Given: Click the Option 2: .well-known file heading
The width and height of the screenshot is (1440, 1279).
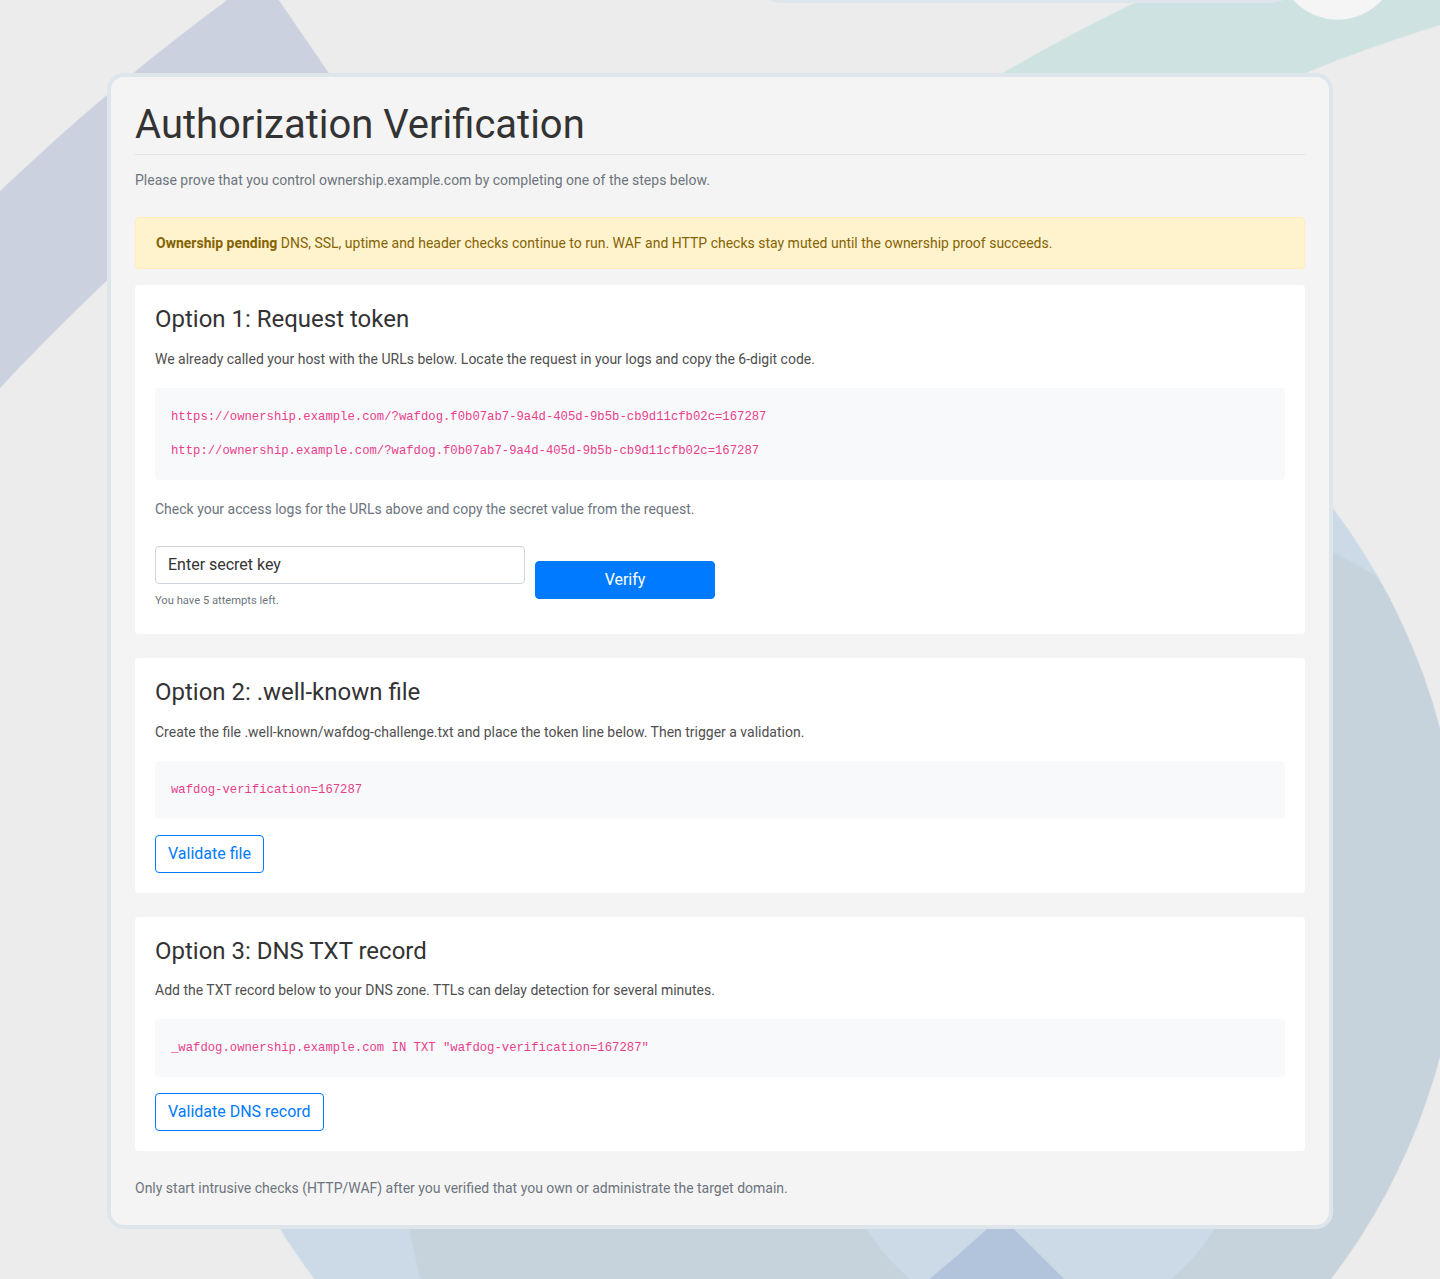Looking at the screenshot, I should 287,691.
